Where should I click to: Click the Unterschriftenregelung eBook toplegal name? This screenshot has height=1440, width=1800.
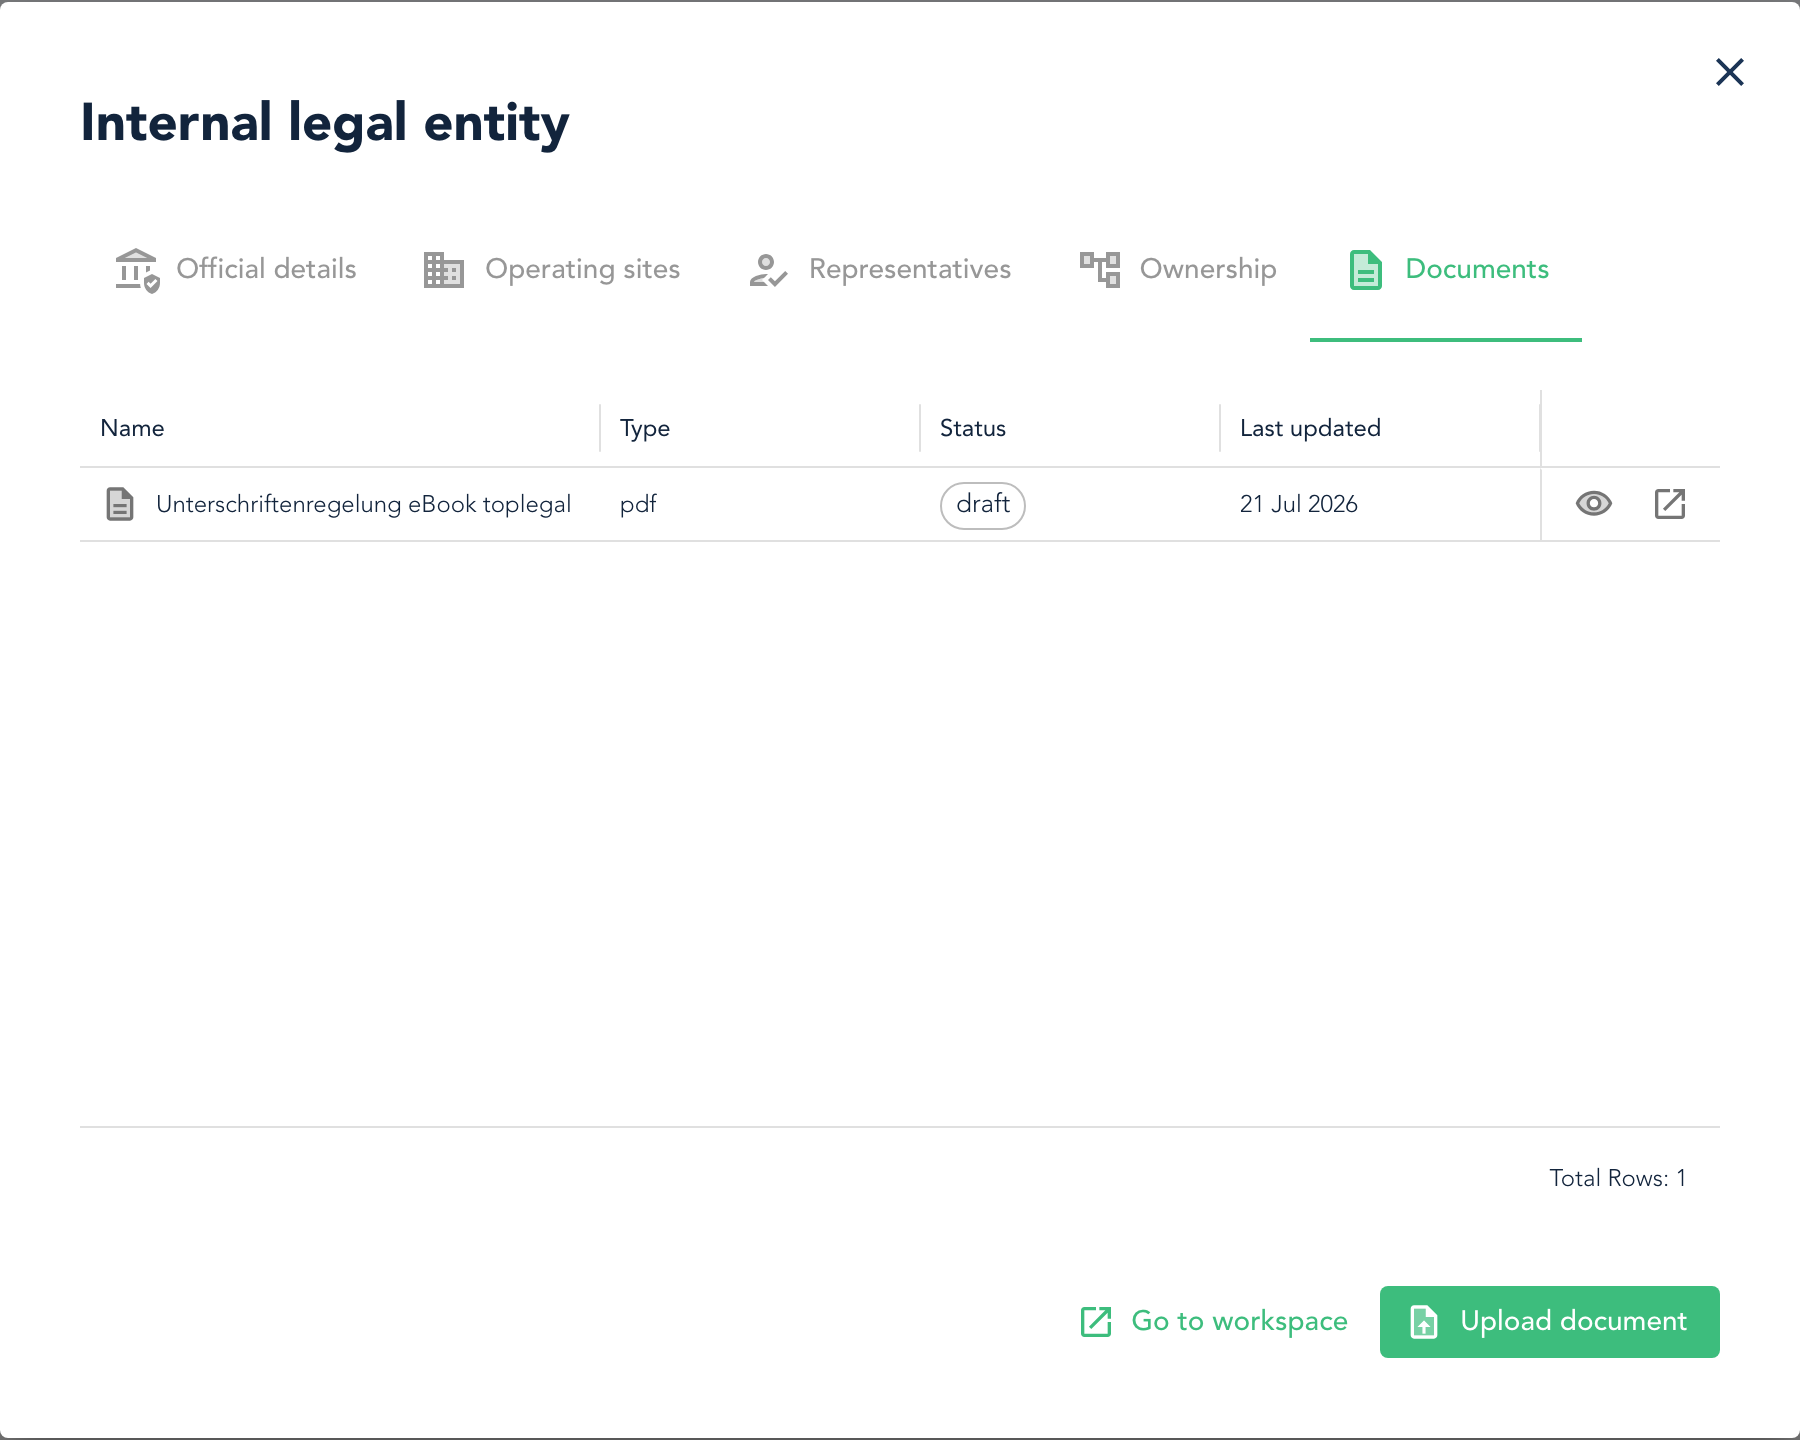pos(363,504)
